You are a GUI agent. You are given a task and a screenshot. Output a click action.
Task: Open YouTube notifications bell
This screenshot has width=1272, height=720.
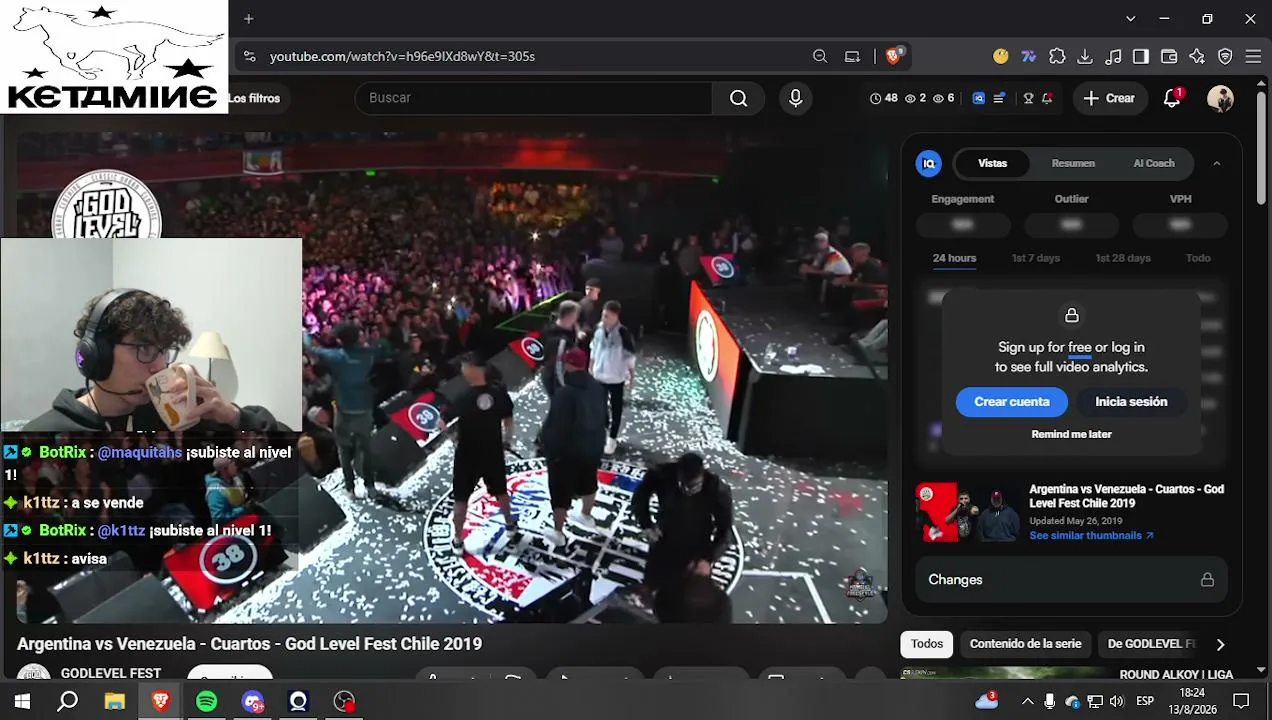1172,98
